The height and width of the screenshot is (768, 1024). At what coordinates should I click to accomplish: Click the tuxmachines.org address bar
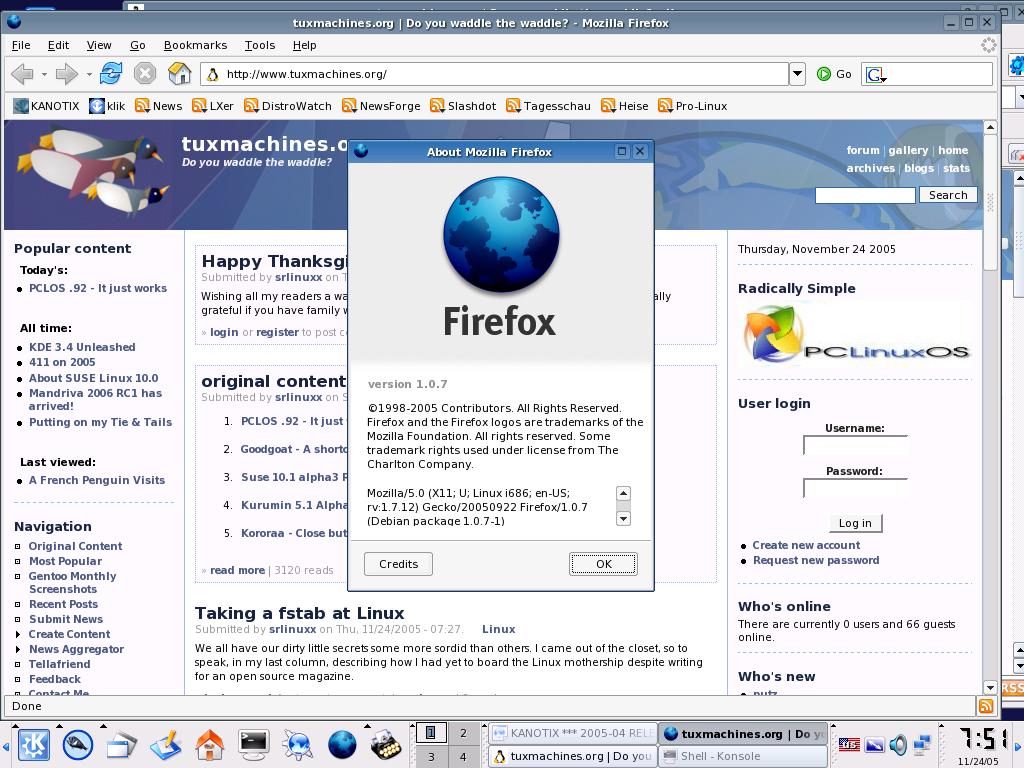tap(494, 74)
